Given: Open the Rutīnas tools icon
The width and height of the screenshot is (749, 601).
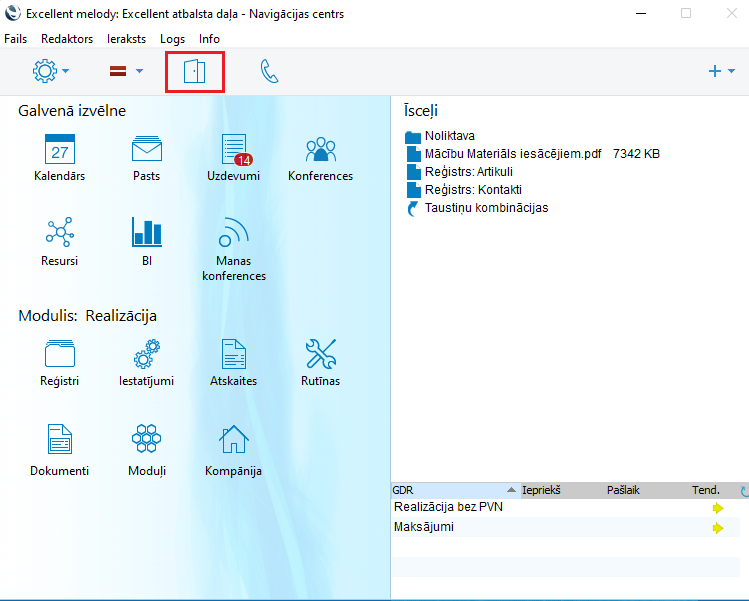Looking at the screenshot, I should [320, 355].
